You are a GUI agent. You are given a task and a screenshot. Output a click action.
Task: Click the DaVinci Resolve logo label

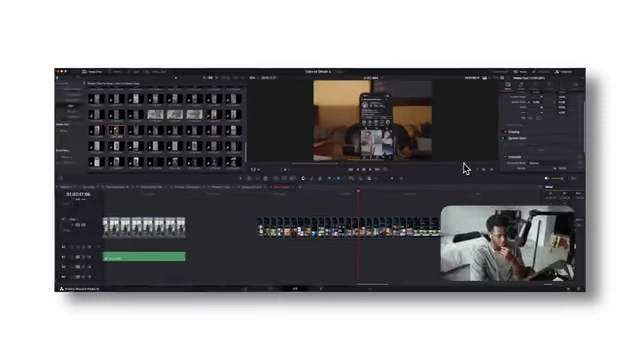pos(80,289)
